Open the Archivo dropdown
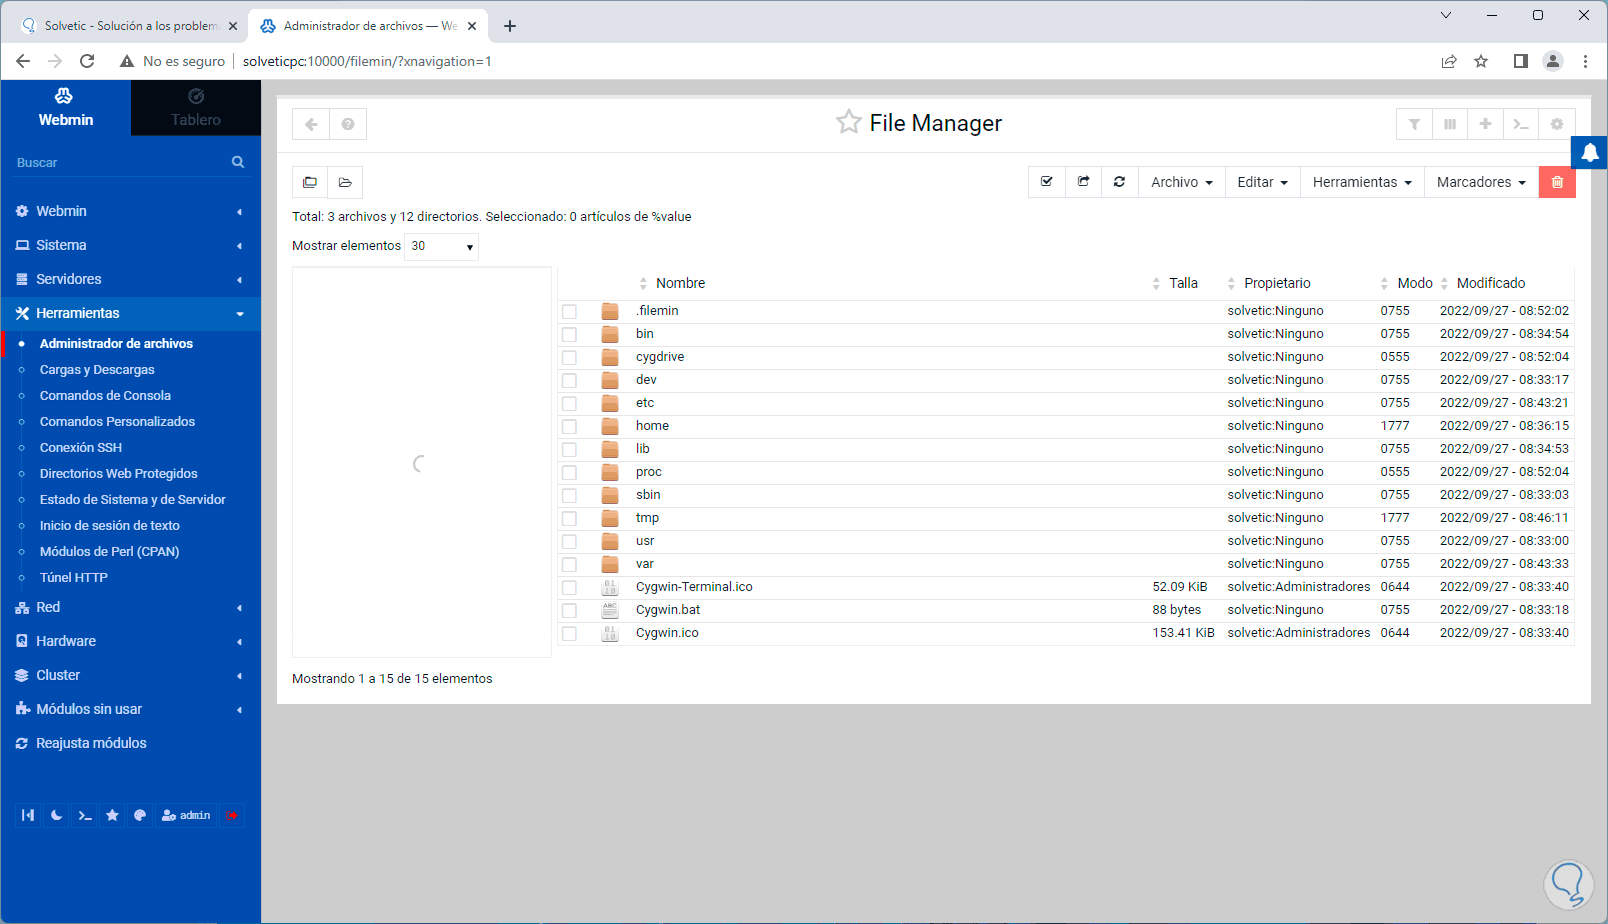This screenshot has width=1608, height=924. (1182, 182)
